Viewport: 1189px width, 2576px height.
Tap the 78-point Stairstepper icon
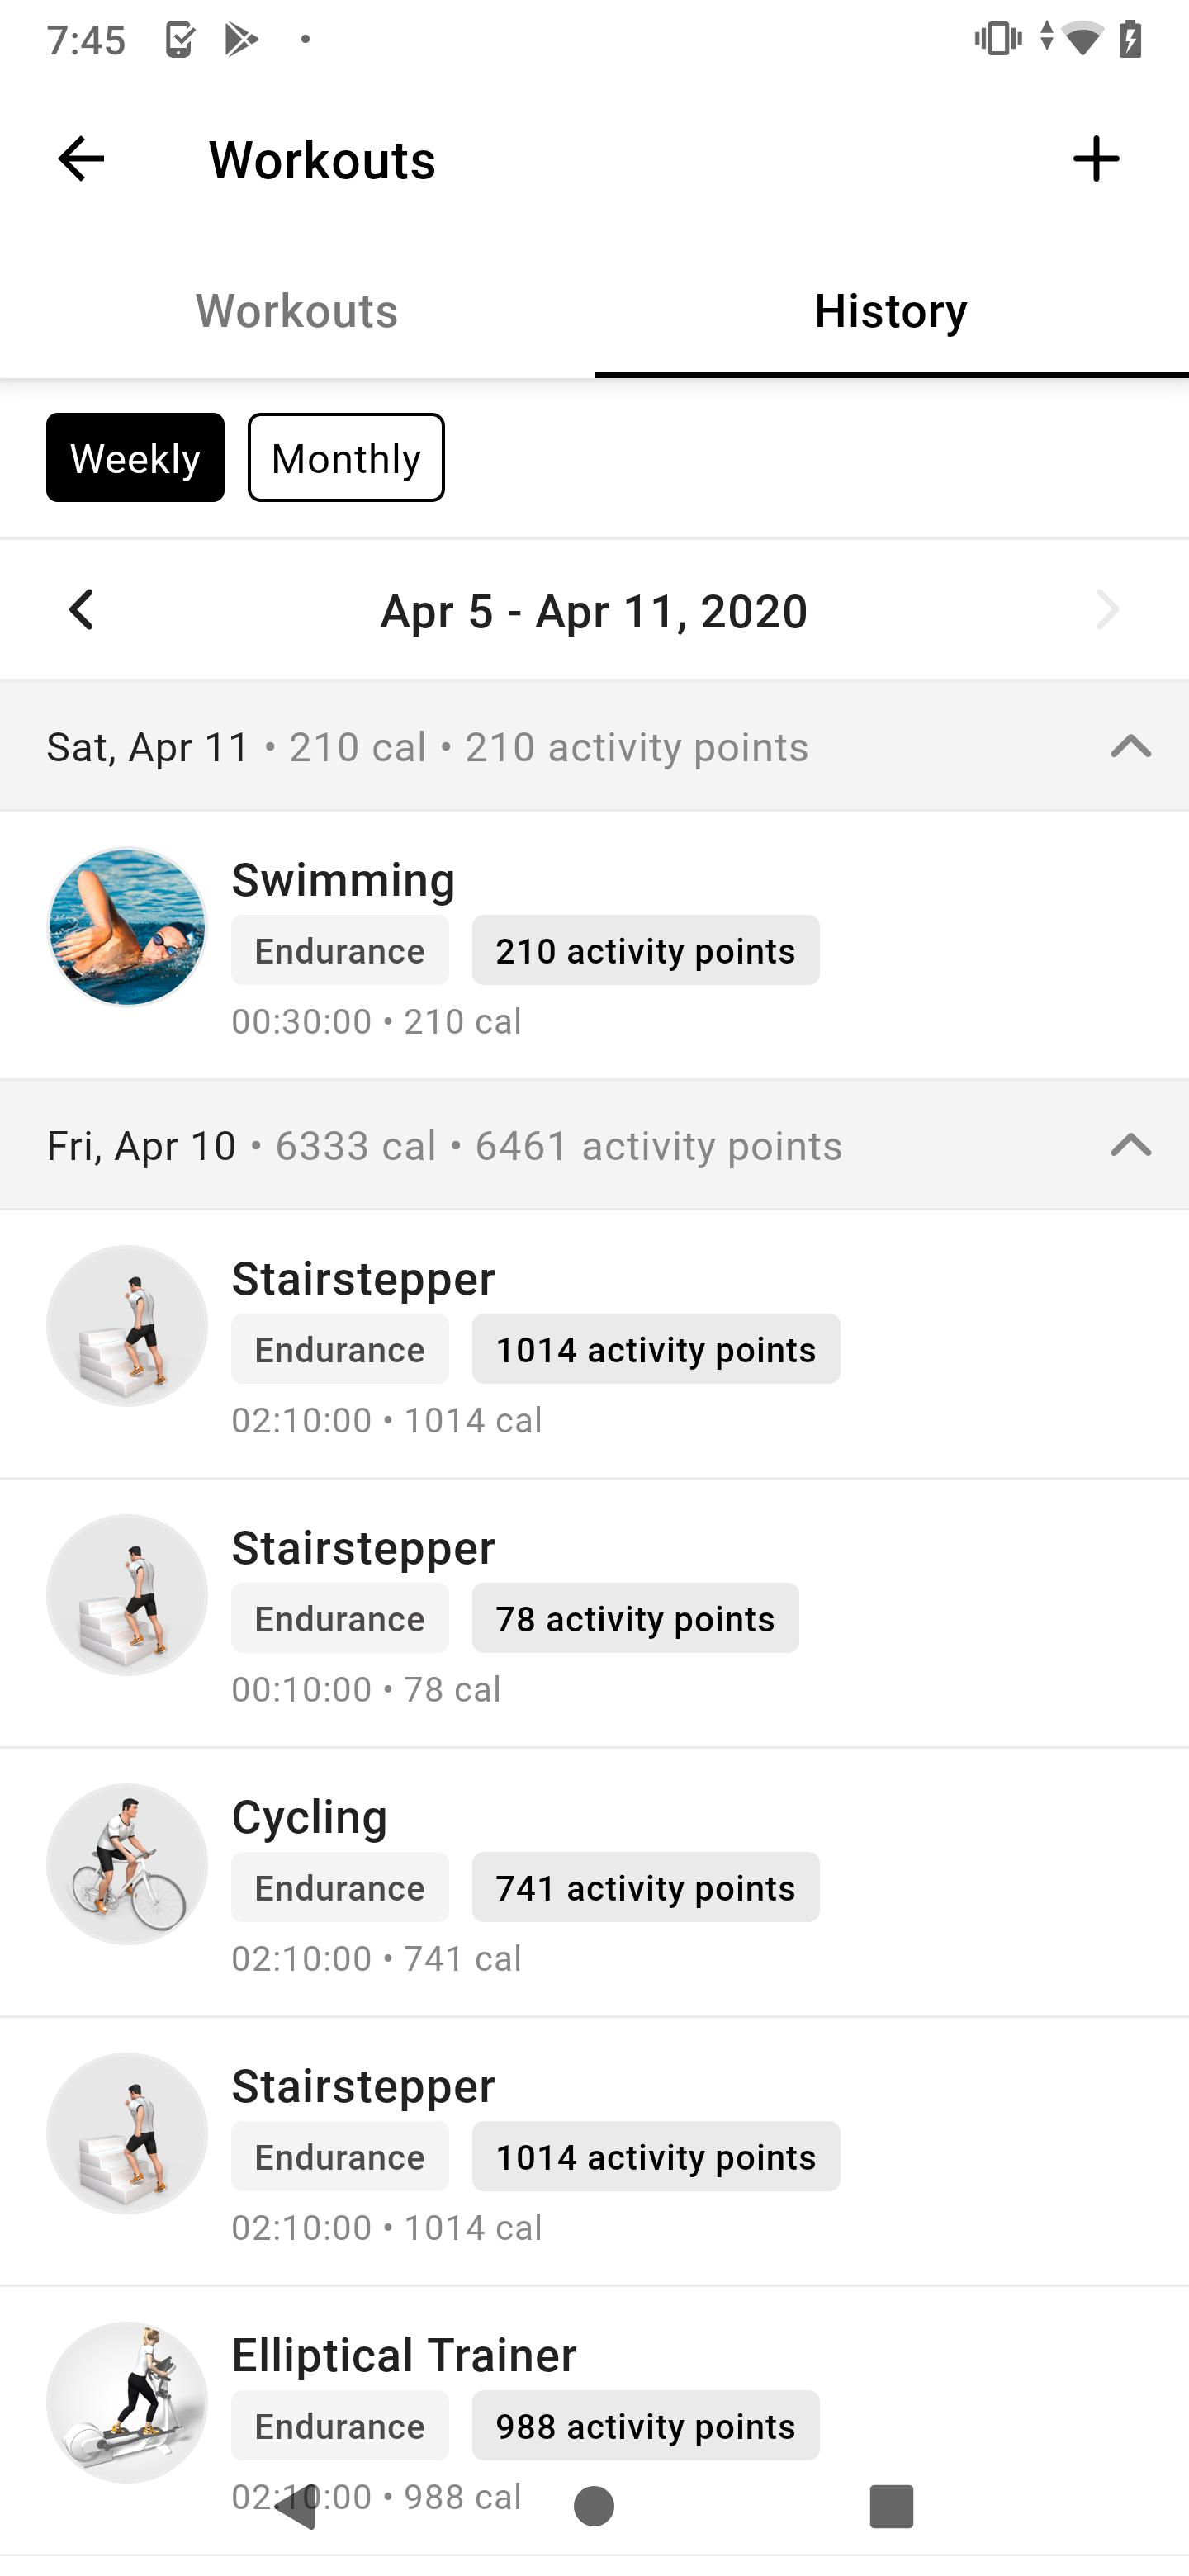click(x=127, y=1594)
